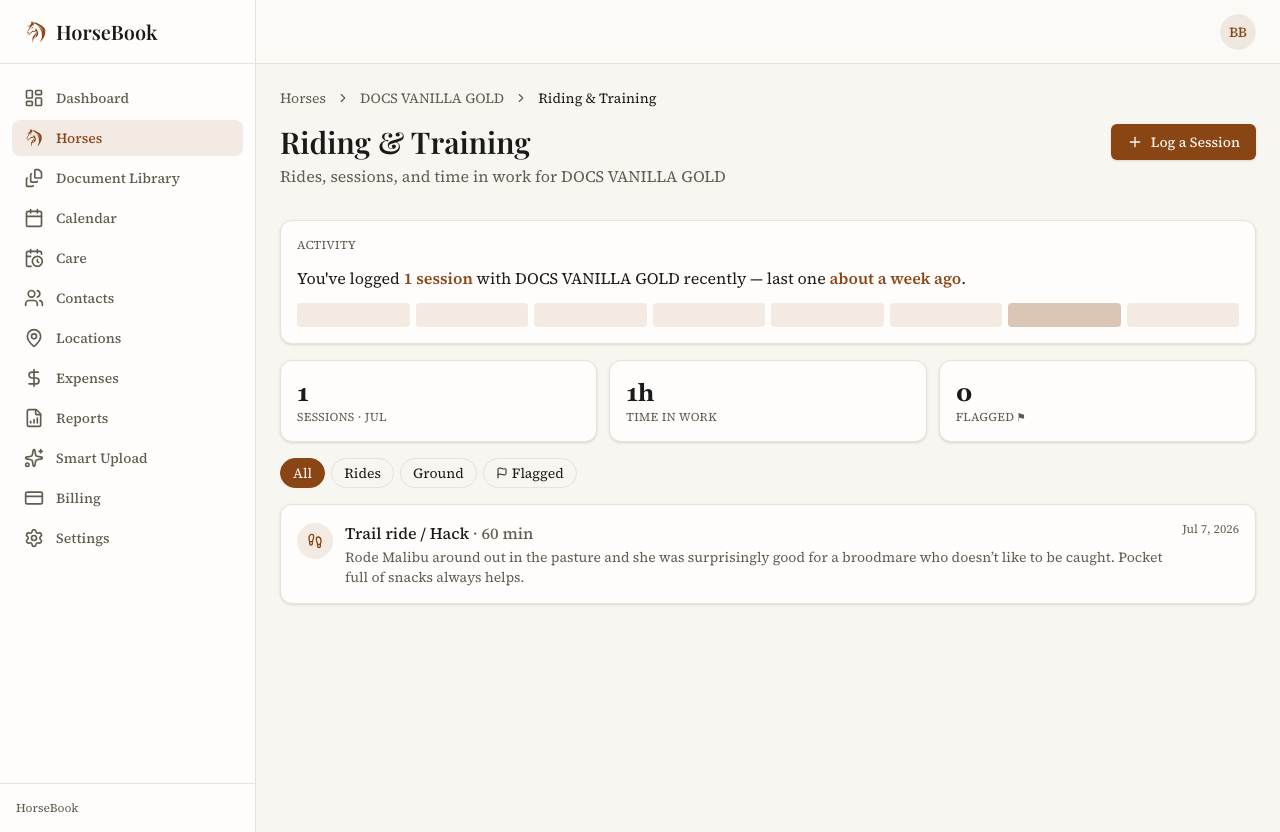Open the BB user avatar menu
1280x832 pixels.
point(1238,32)
